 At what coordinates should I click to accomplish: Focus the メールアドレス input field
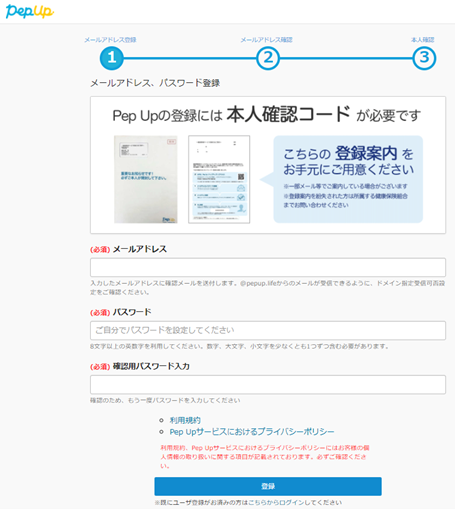(x=268, y=267)
